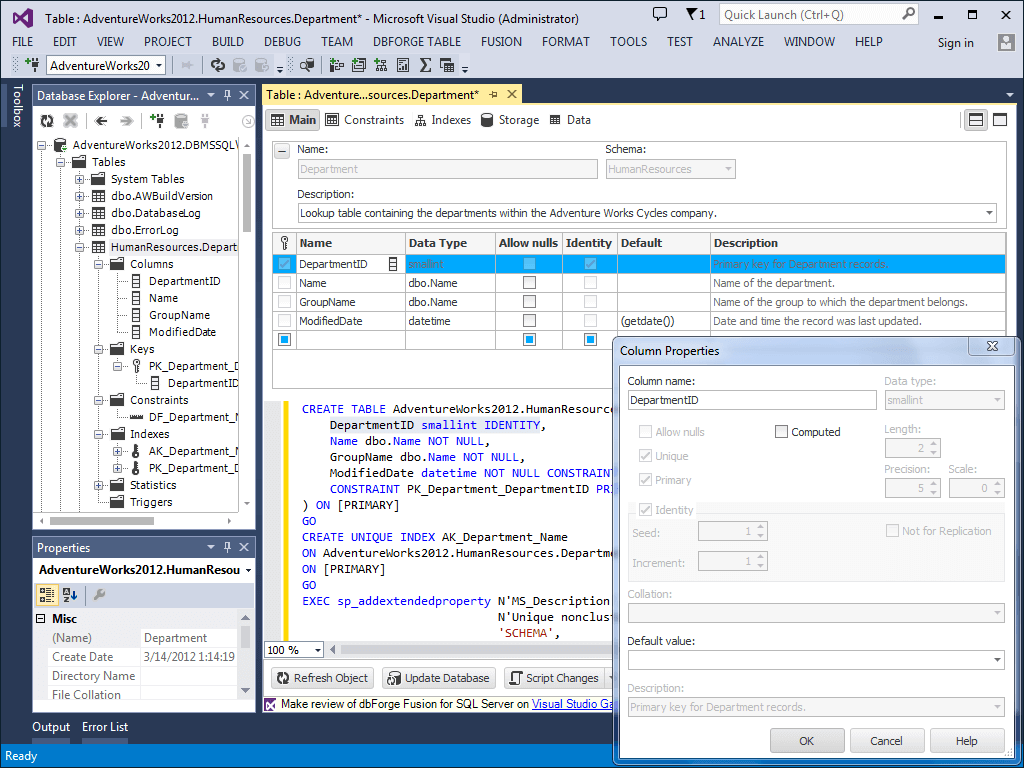
Task: Click the notifications flag in the title bar
Action: [x=693, y=13]
